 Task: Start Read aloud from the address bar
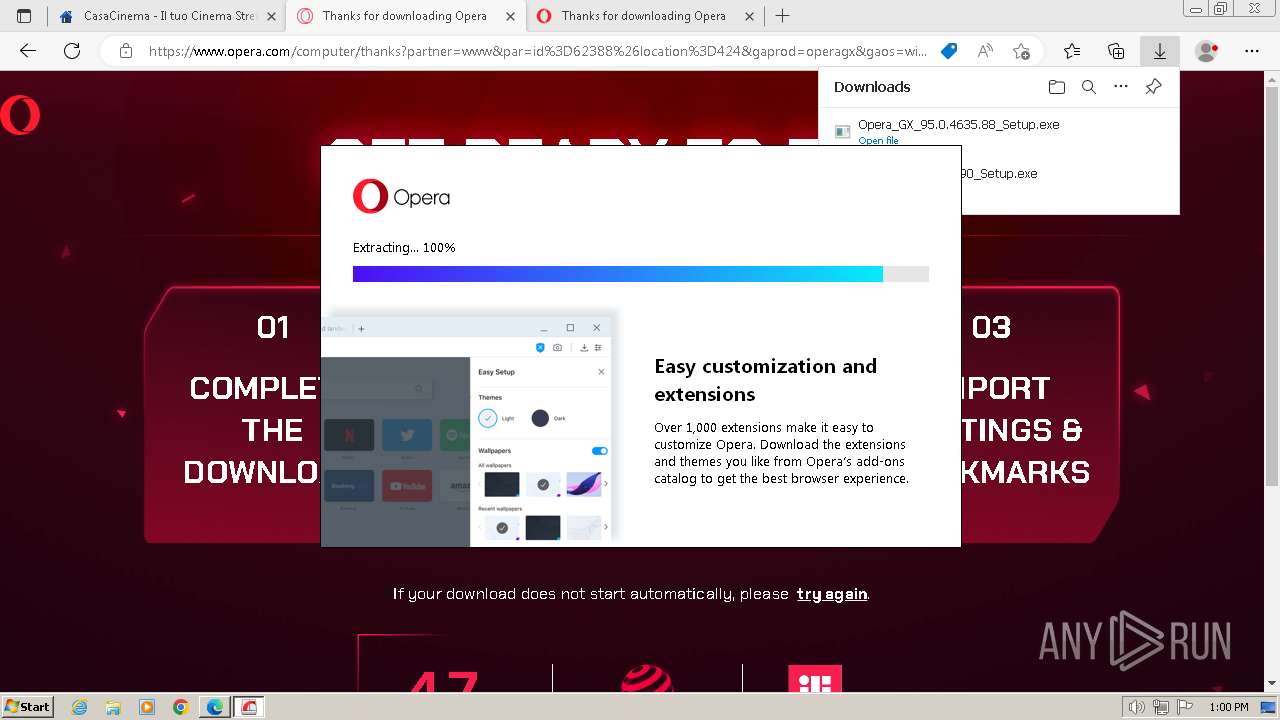(x=985, y=51)
